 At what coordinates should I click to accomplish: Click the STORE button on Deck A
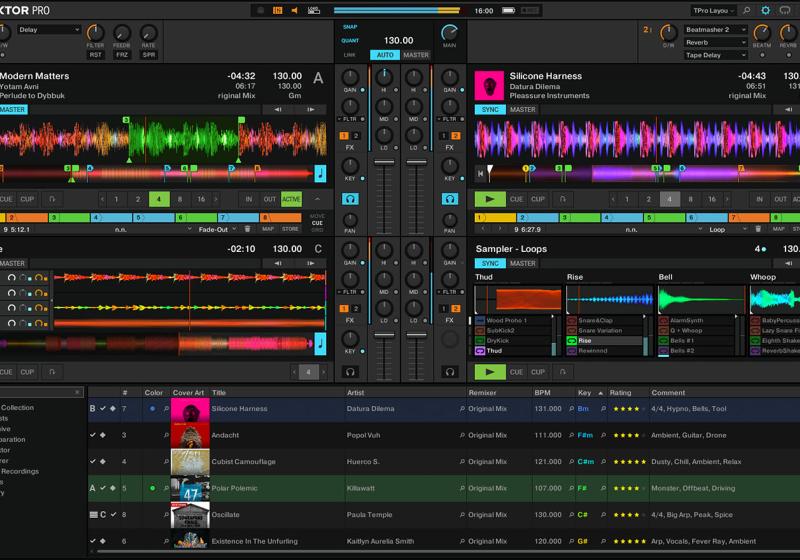(x=290, y=229)
